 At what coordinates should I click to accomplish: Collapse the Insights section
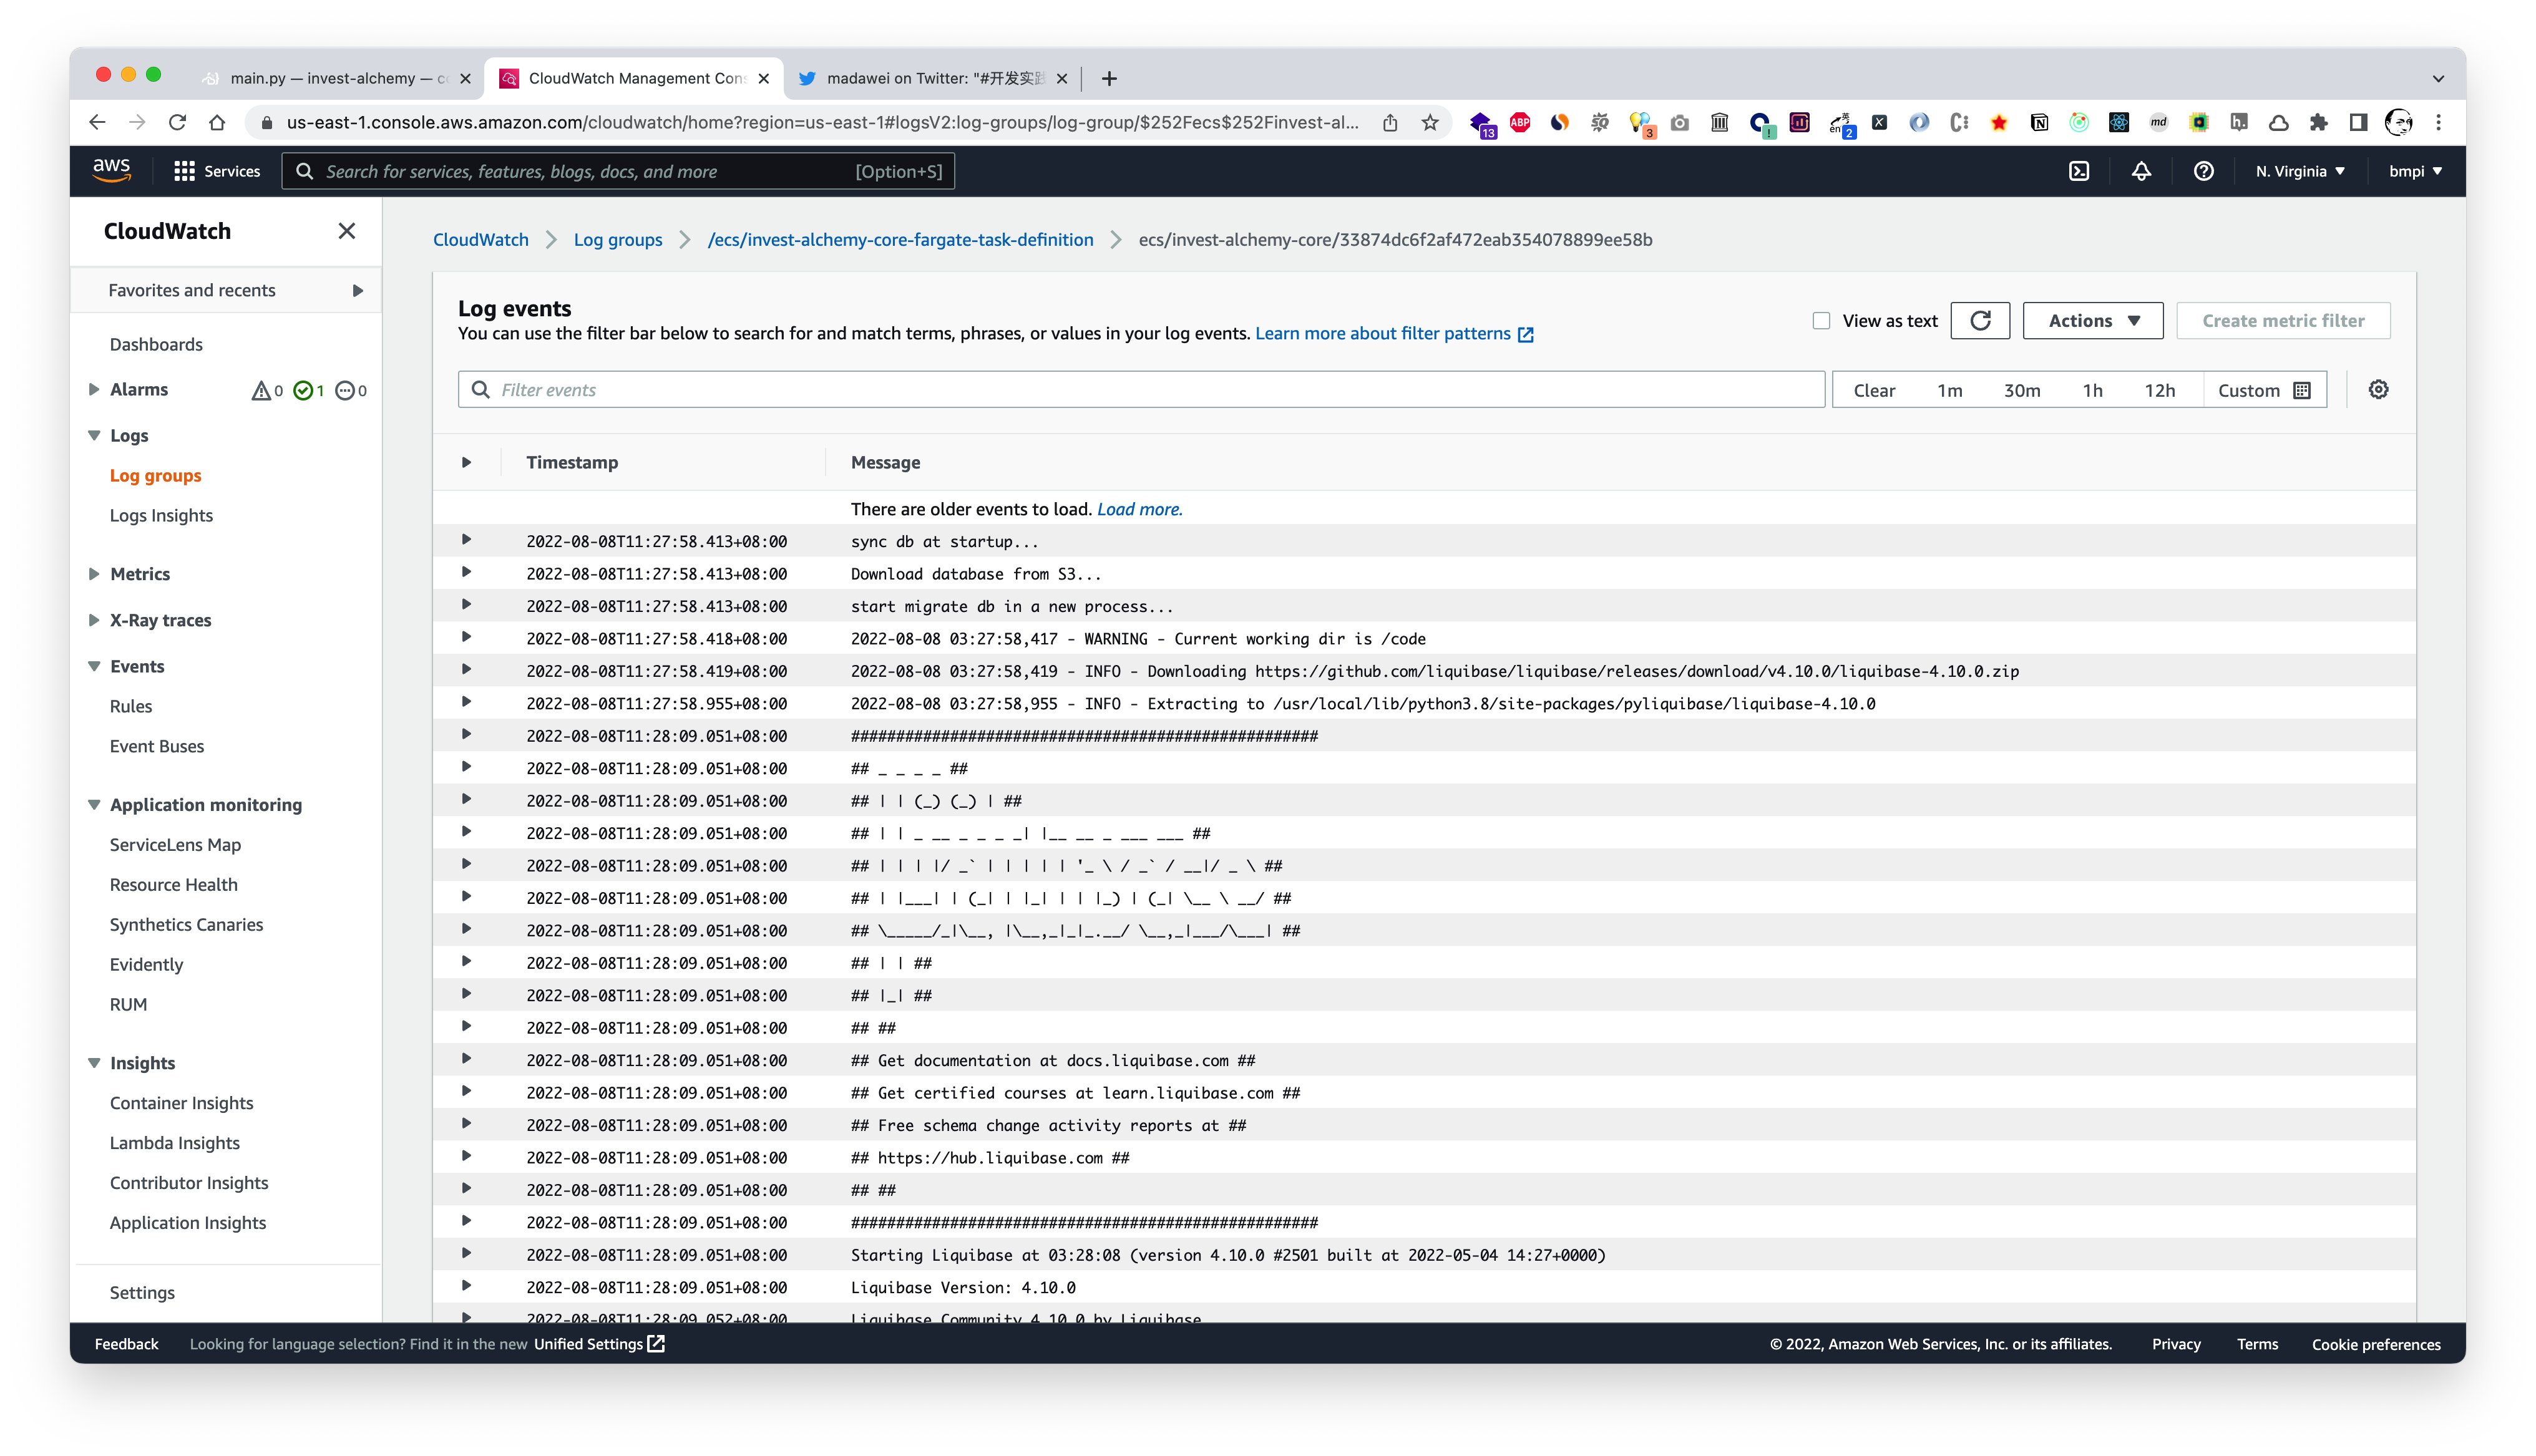(x=94, y=1063)
